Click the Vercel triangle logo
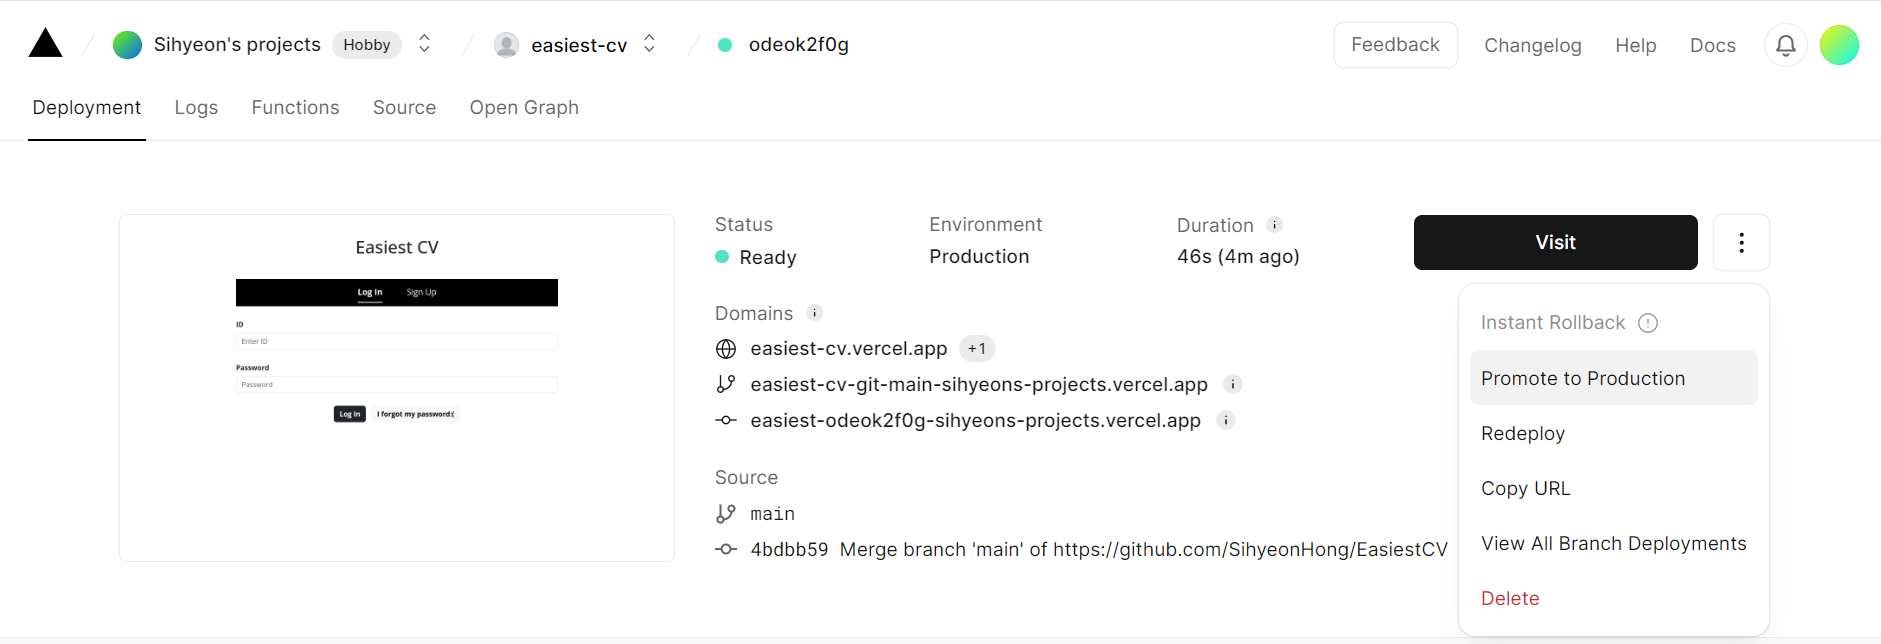Viewport: 1881px width, 644px height. click(45, 43)
